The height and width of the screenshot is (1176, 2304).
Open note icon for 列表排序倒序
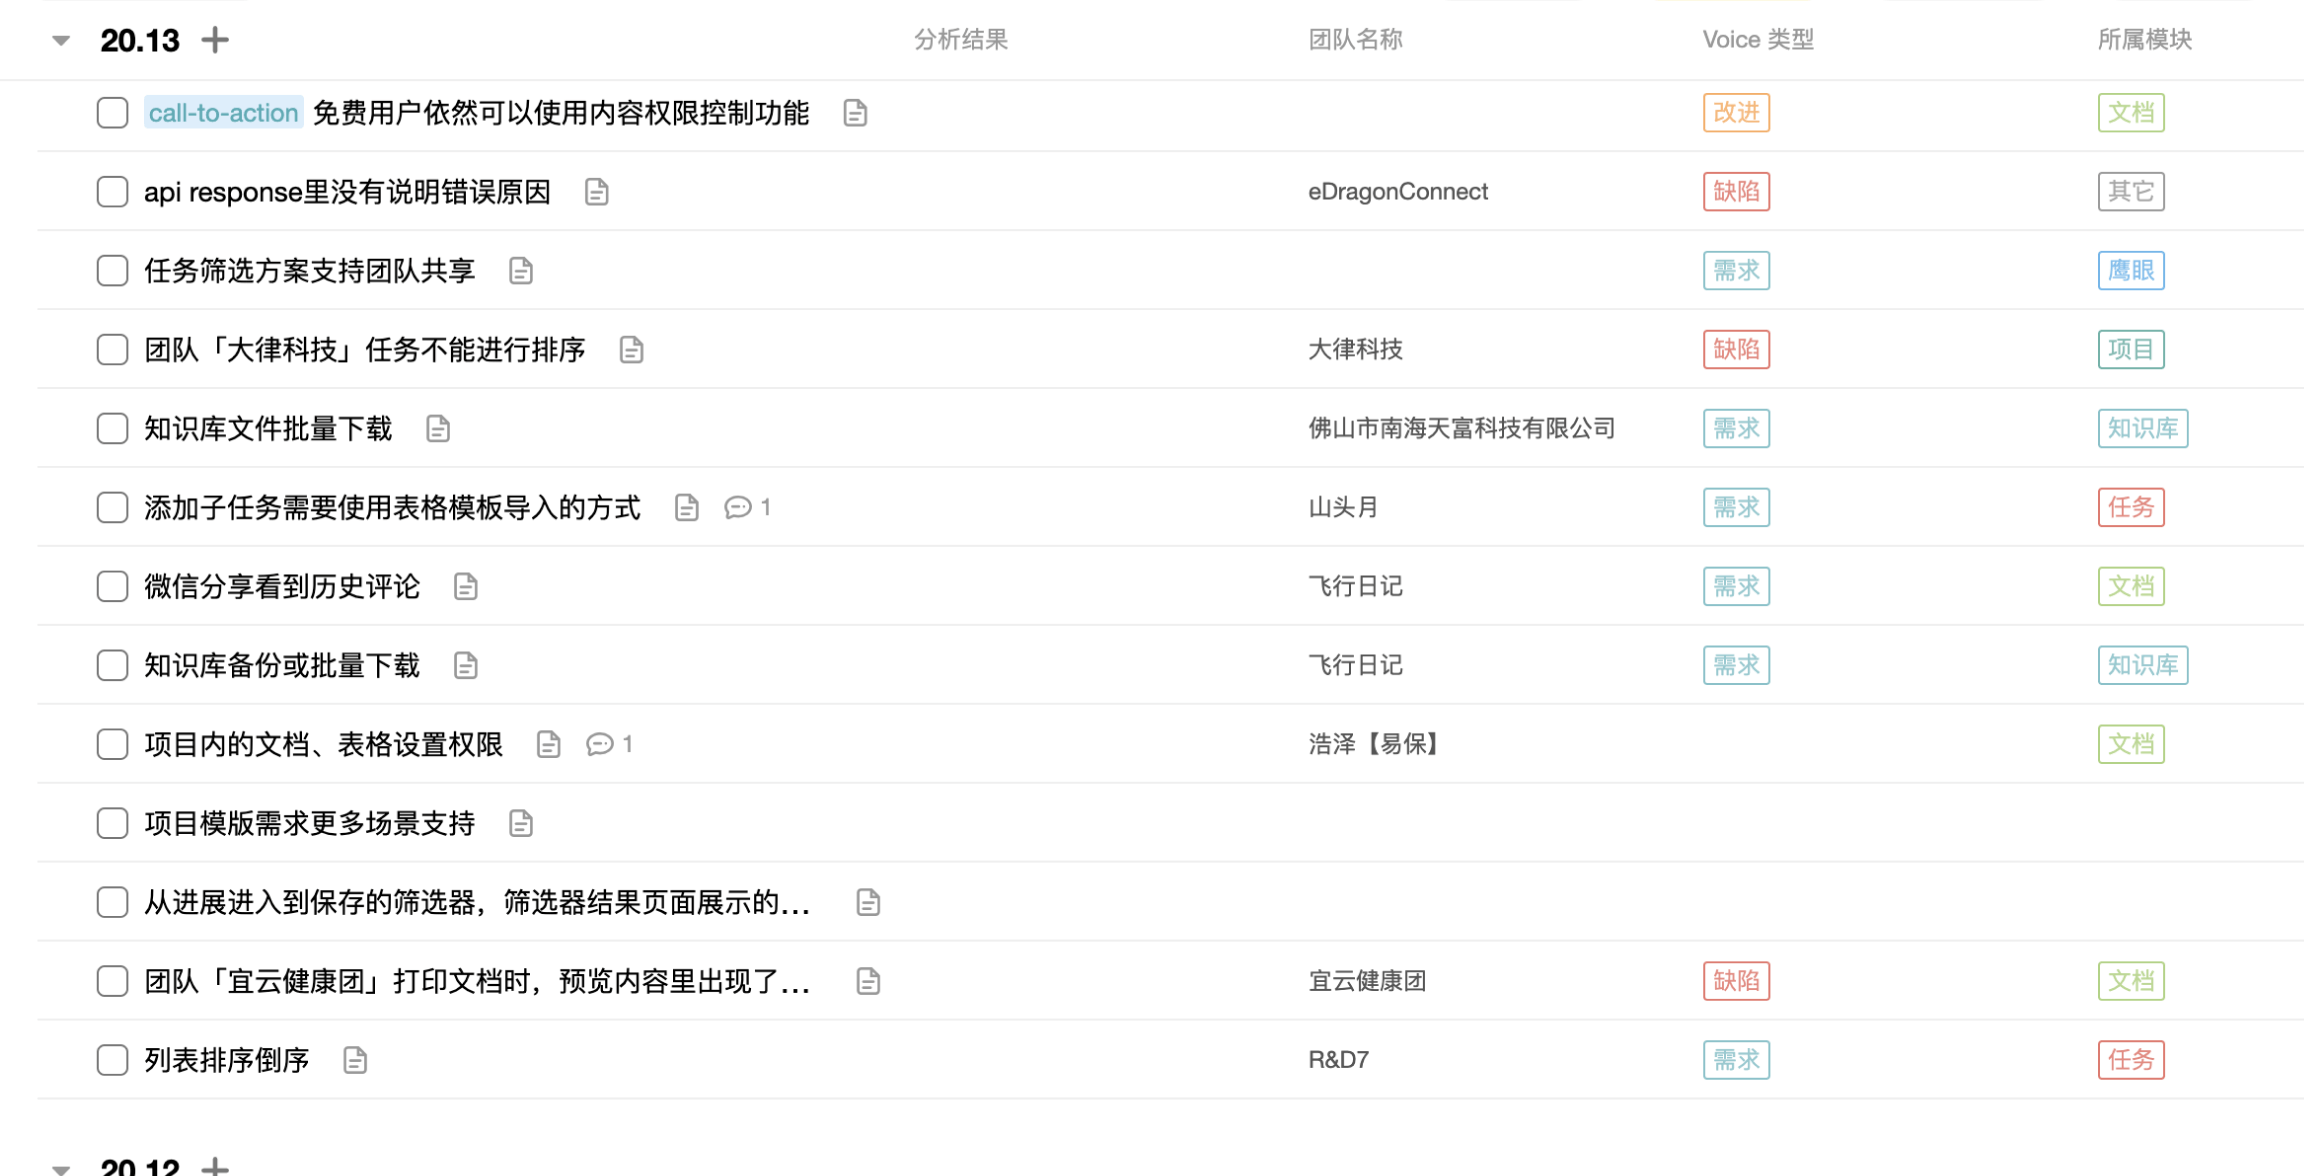coord(355,1061)
